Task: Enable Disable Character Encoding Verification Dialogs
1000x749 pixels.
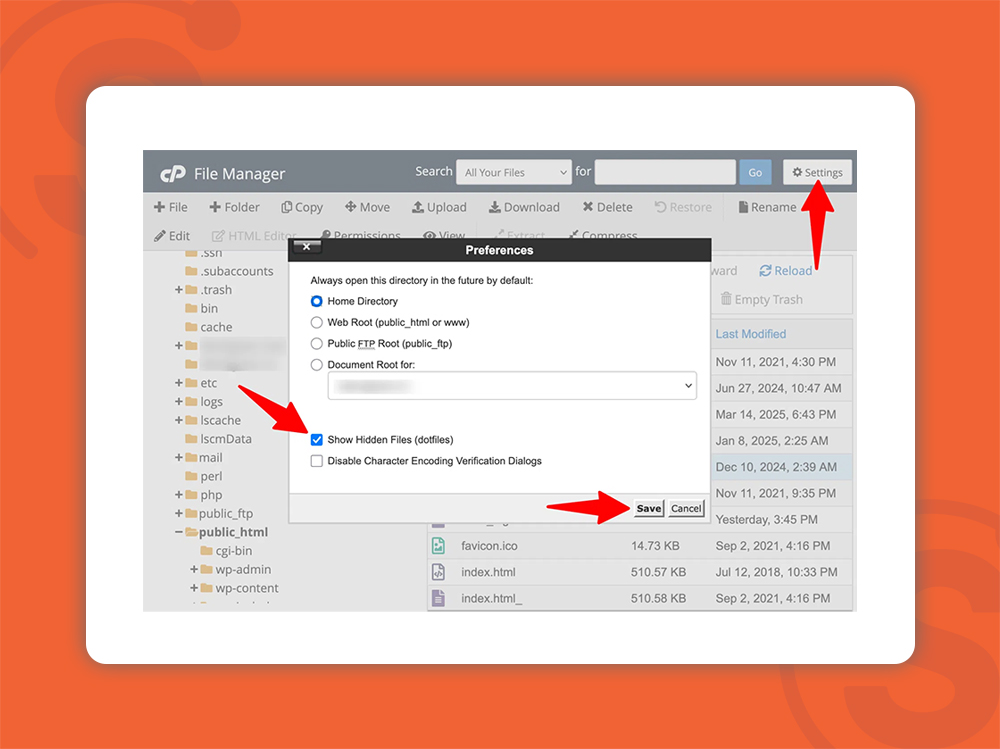Action: coord(316,461)
